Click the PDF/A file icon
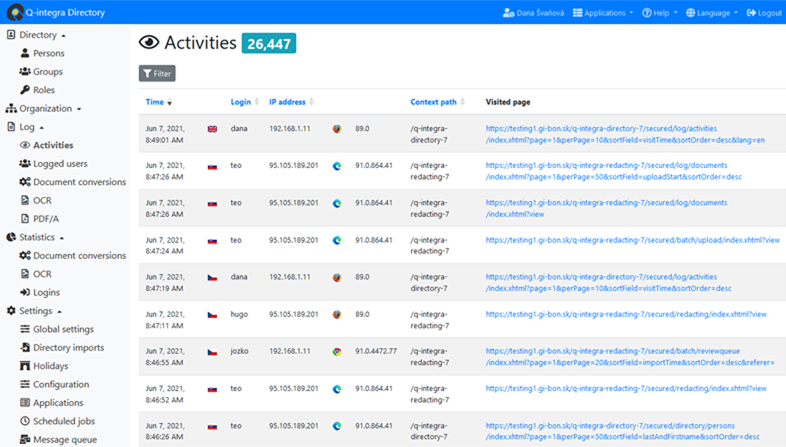Viewport: 786px width, 447px height. pyautogui.click(x=25, y=218)
